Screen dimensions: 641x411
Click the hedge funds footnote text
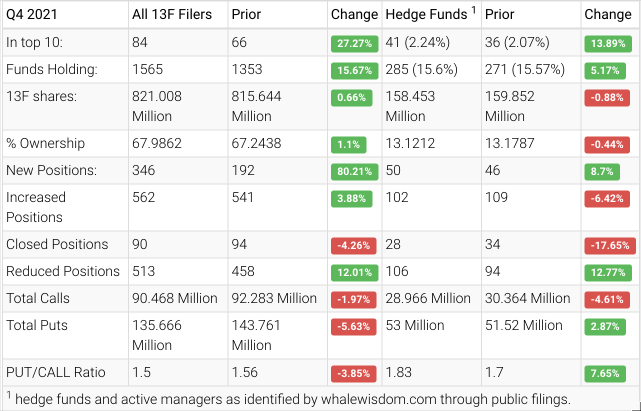[x=290, y=399]
